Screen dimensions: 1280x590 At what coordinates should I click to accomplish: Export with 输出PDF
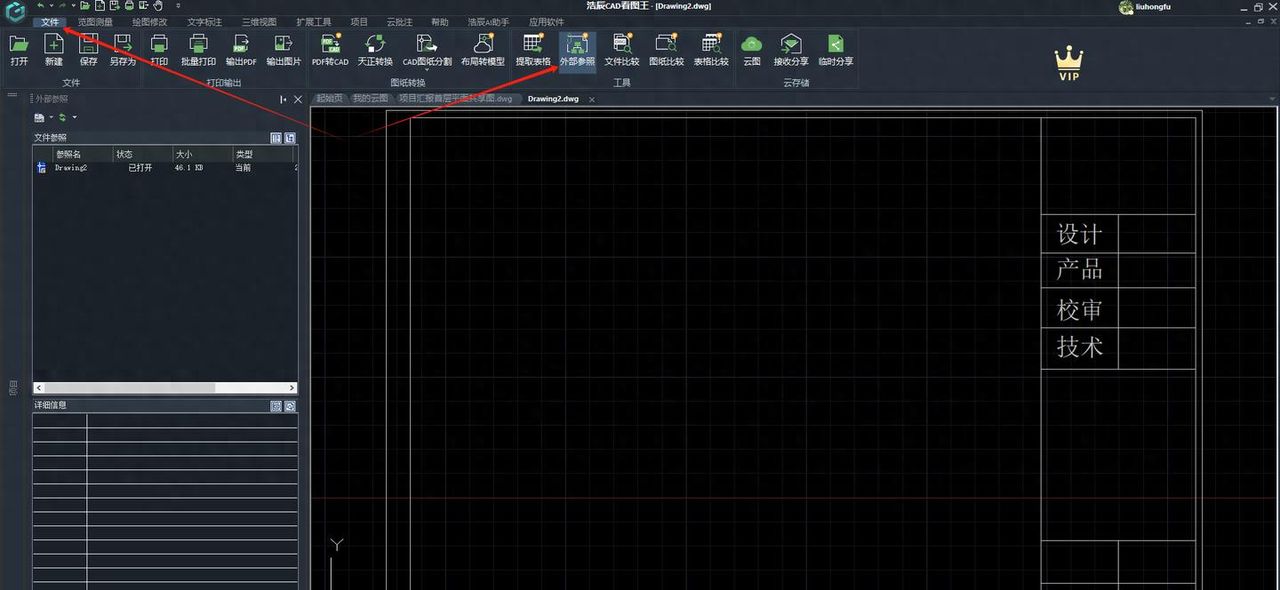click(x=241, y=49)
